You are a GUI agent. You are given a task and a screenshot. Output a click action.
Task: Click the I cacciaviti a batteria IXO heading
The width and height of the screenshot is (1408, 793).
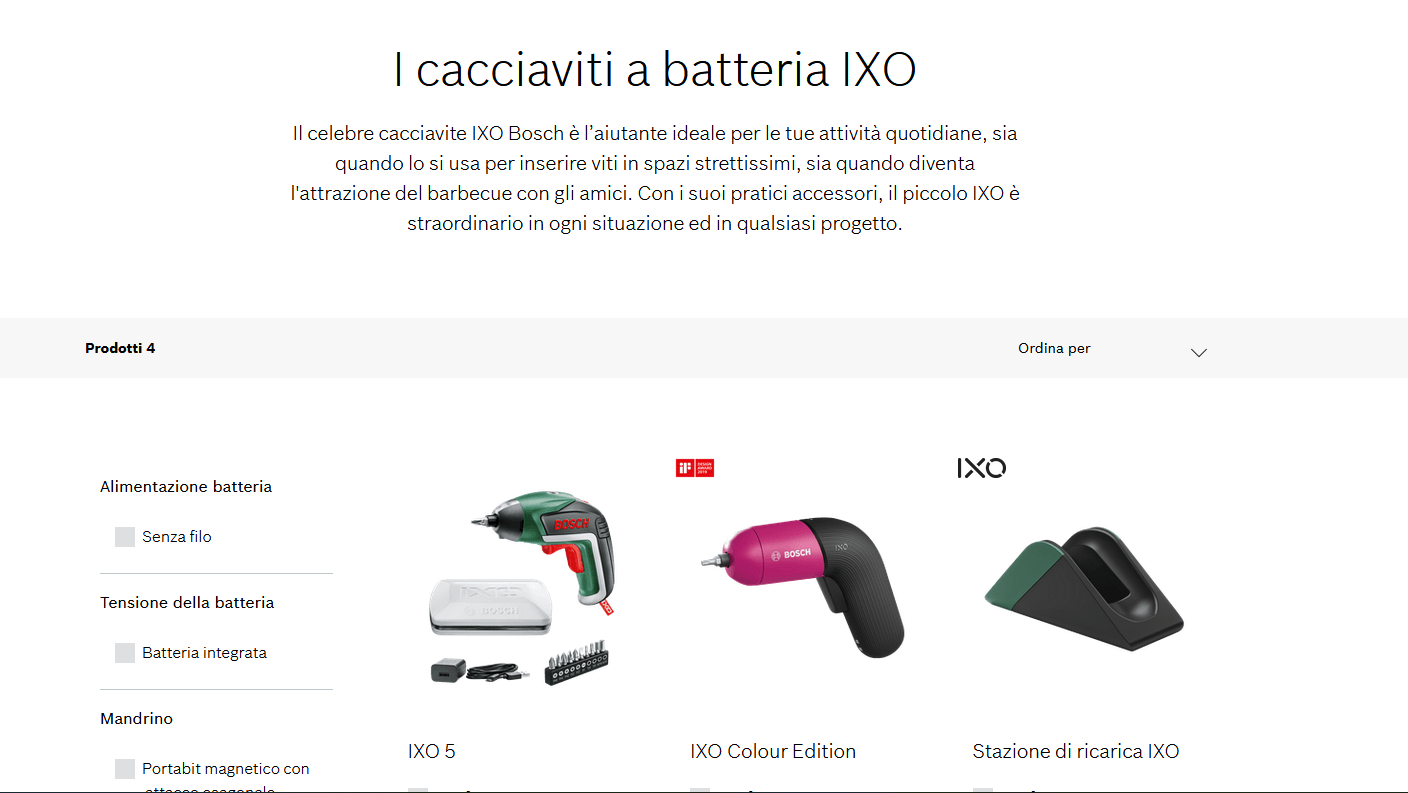[655, 71]
